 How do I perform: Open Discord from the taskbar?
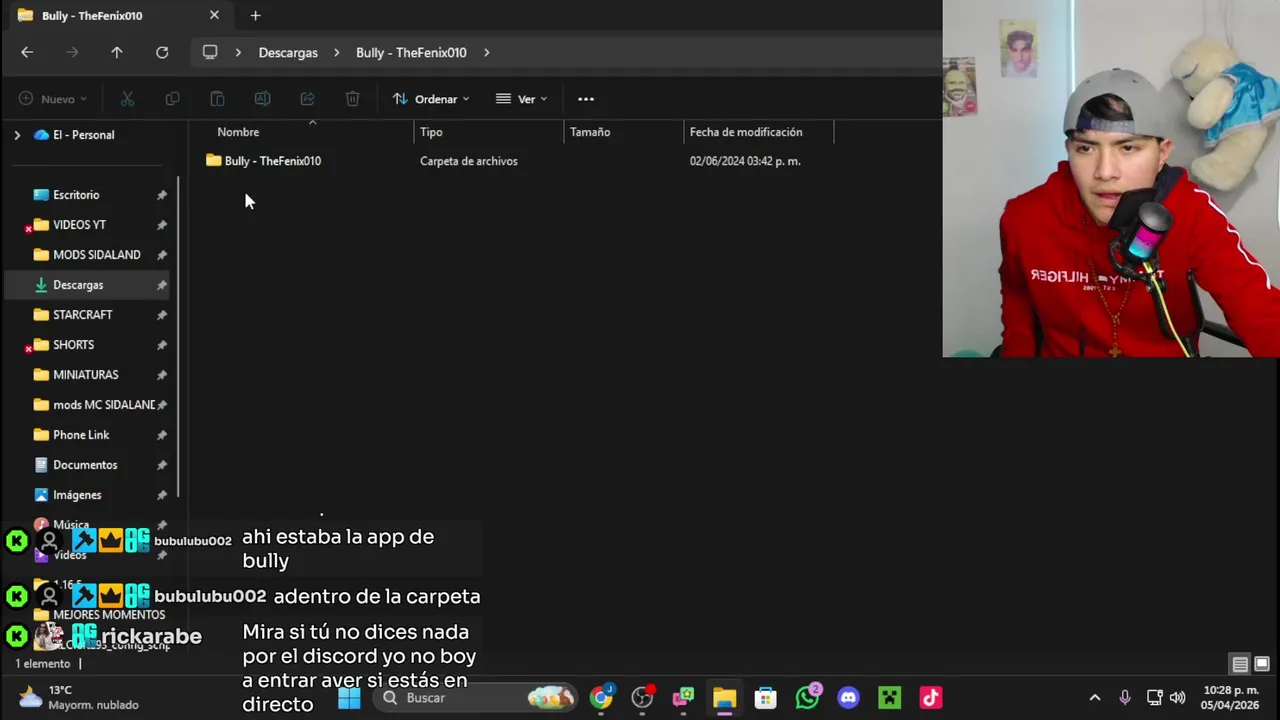click(848, 698)
